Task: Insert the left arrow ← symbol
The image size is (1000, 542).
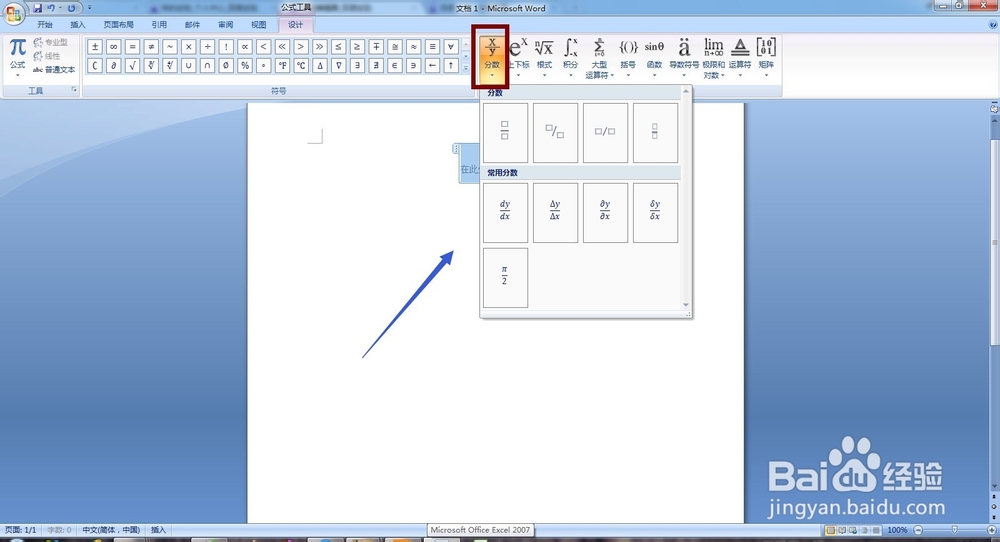Action: 432,65
